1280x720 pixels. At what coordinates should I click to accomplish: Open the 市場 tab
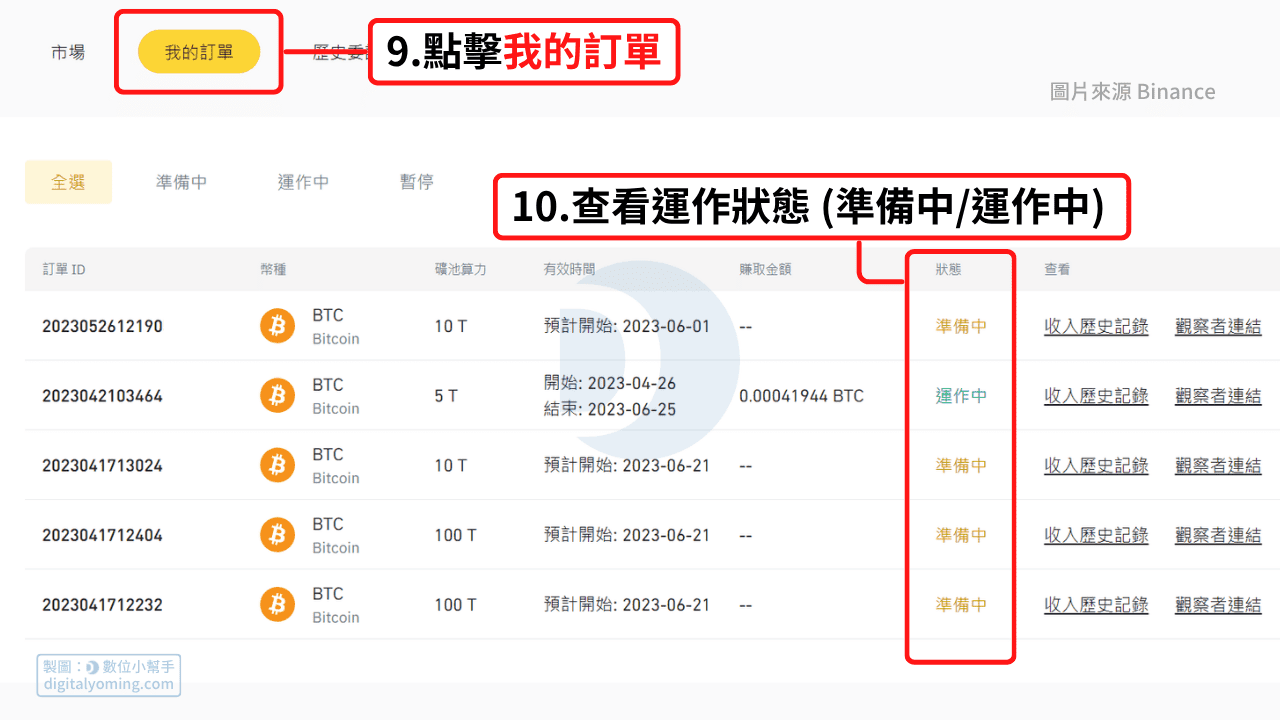(x=68, y=52)
